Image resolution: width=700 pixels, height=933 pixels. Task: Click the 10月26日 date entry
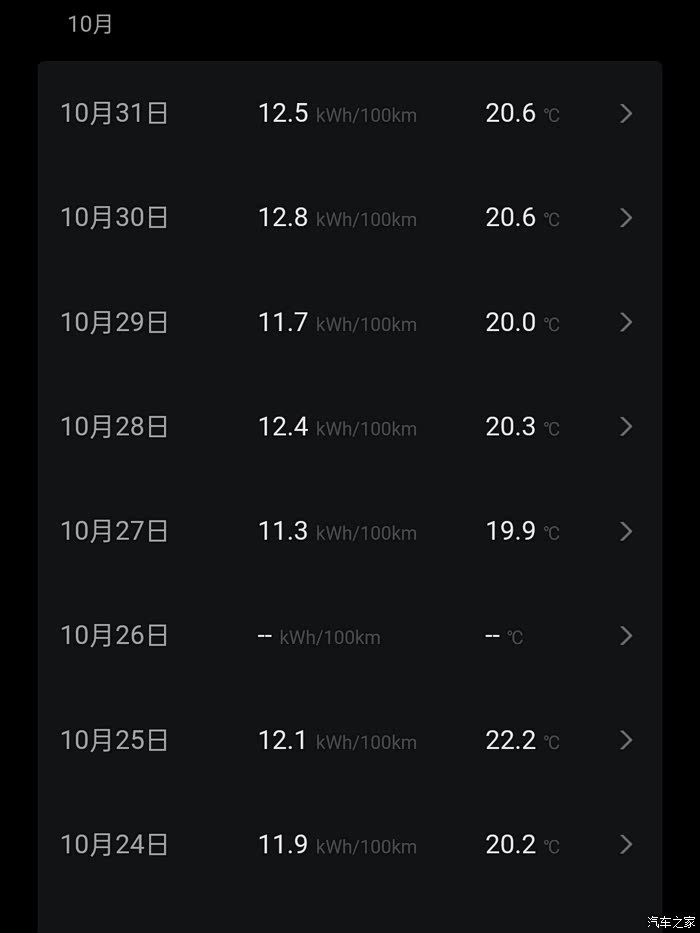click(114, 636)
